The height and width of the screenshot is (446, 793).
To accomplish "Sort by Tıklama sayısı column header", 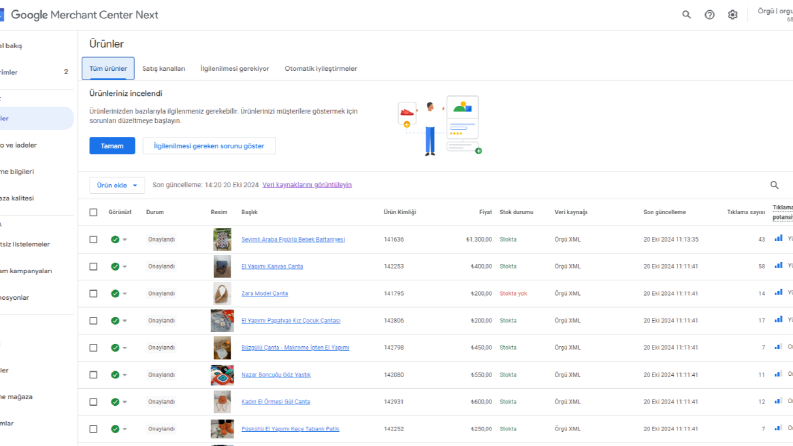I will click(x=746, y=212).
